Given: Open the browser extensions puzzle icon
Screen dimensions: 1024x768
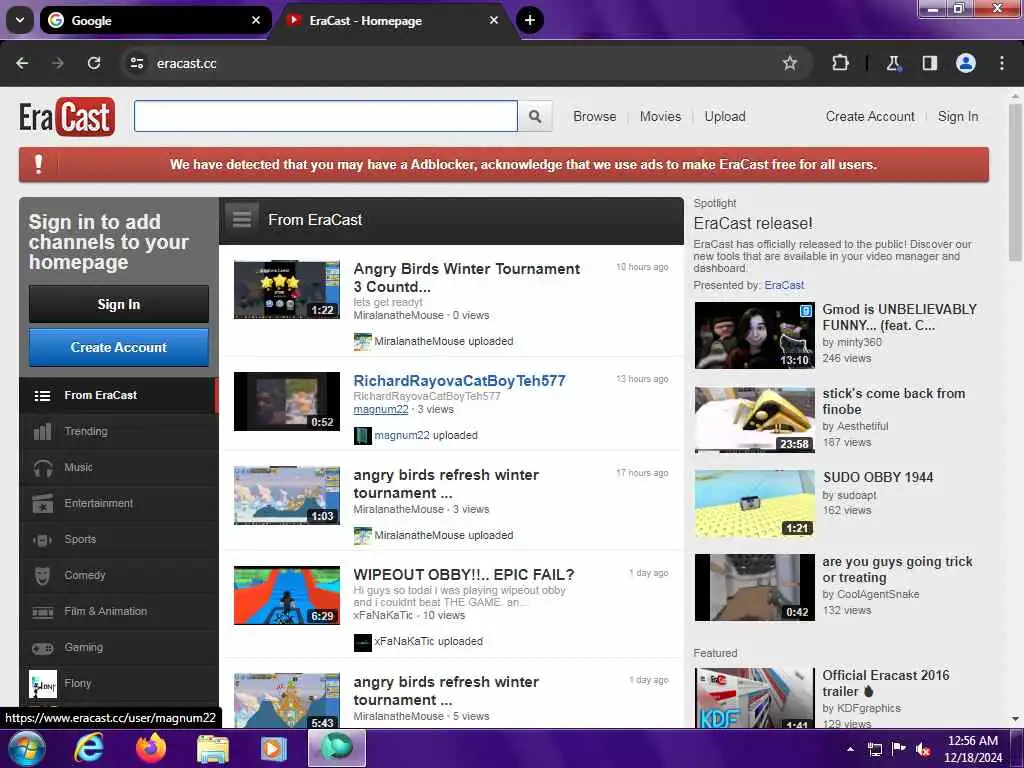Looking at the screenshot, I should pyautogui.click(x=840, y=63).
